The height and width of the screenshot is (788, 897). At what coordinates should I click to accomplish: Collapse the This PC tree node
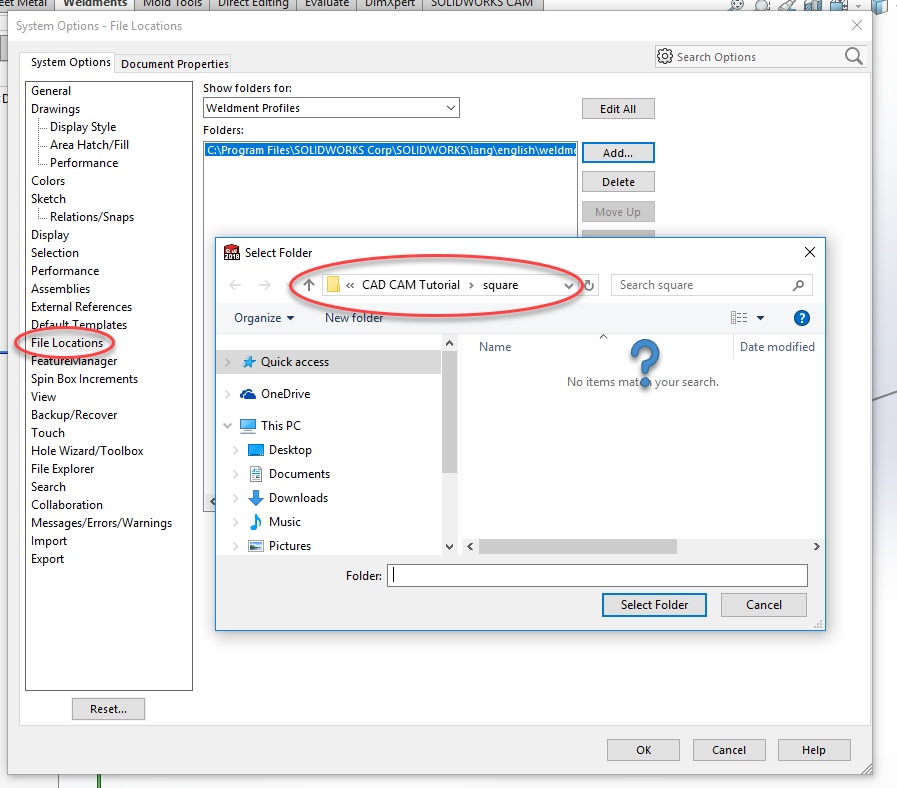tap(228, 425)
